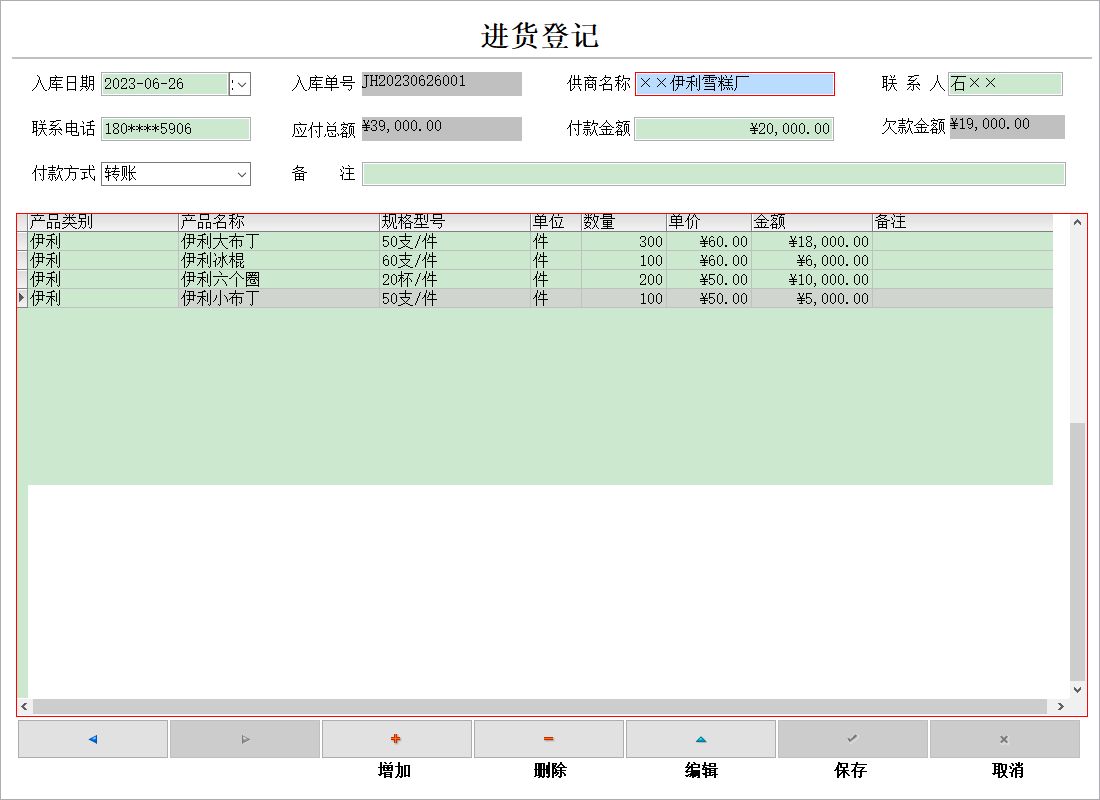This screenshot has width=1100, height=800.
Task: Edit the 付款金额 field
Action: (734, 129)
